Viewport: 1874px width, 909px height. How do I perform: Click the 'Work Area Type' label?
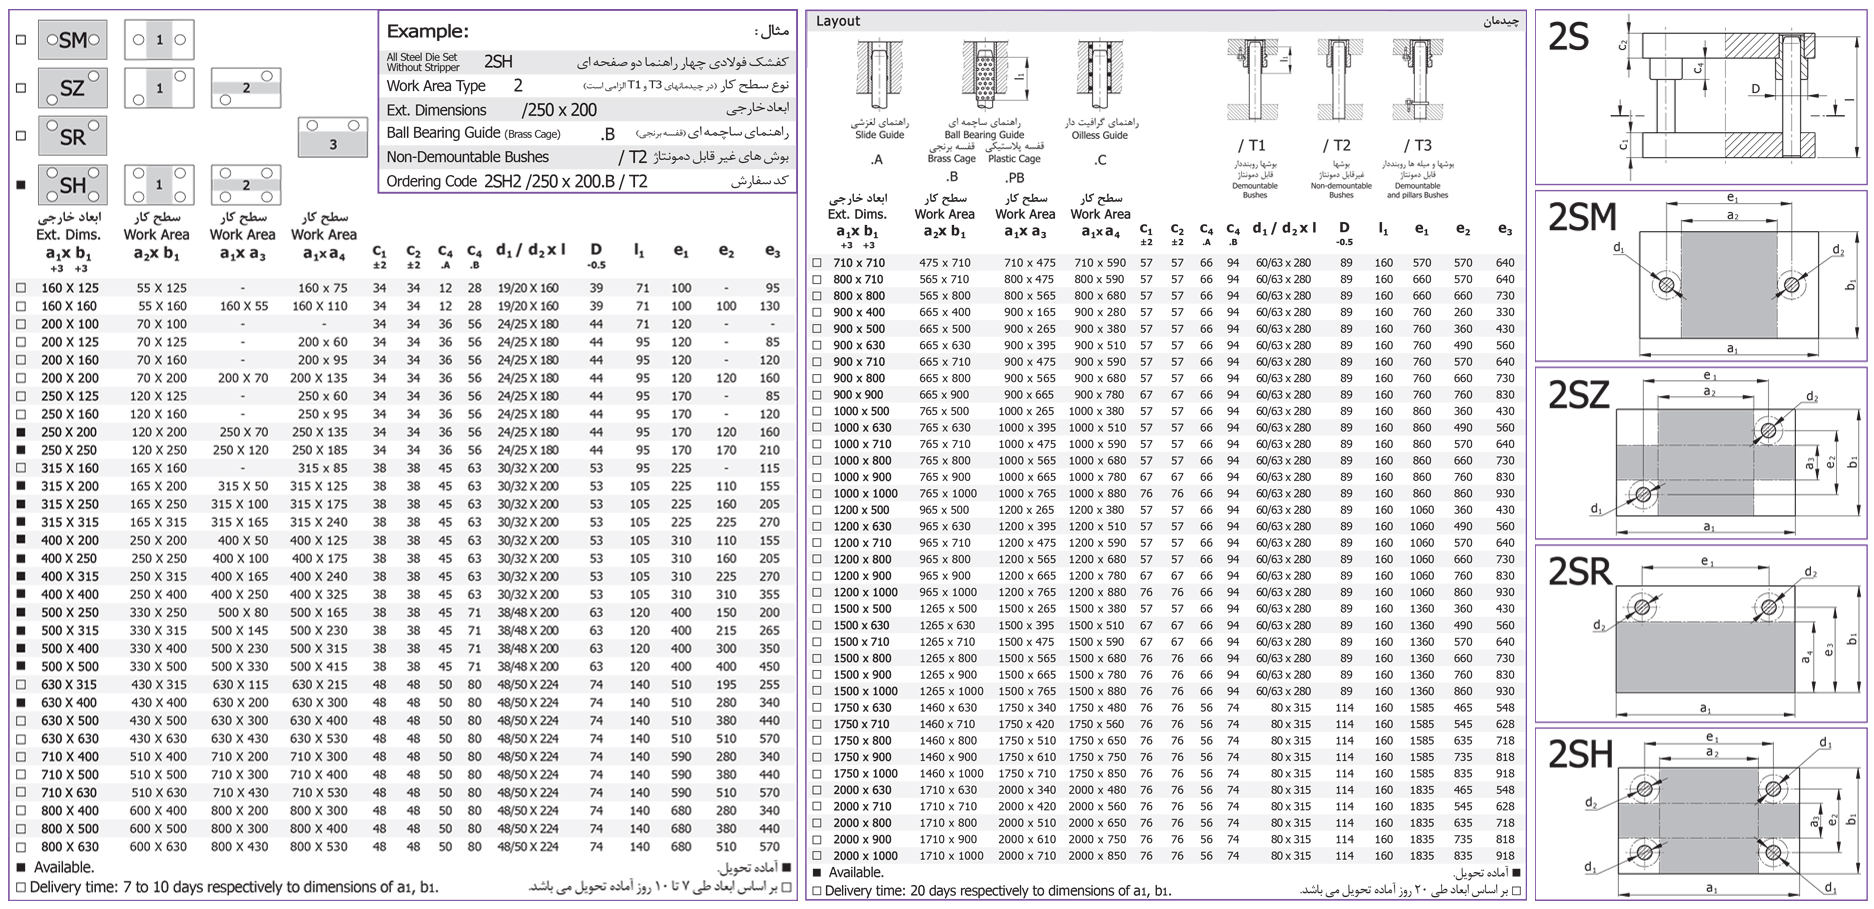click(x=436, y=86)
